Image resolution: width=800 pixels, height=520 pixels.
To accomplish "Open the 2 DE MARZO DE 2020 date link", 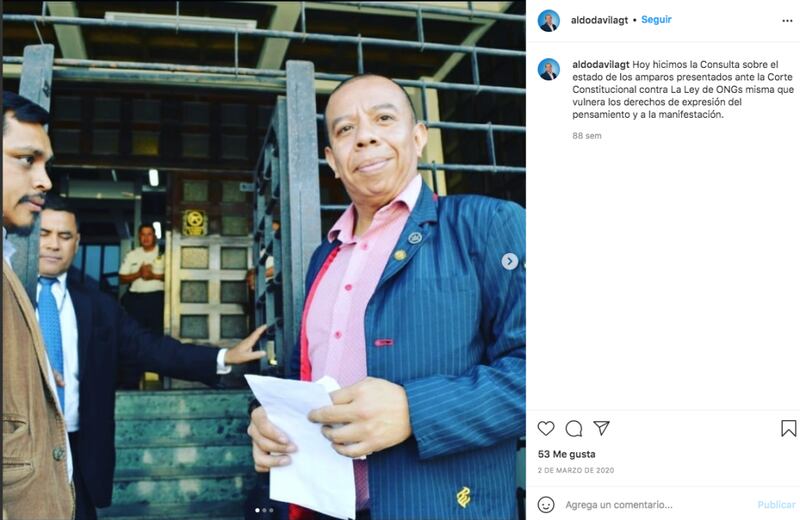I will (576, 471).
